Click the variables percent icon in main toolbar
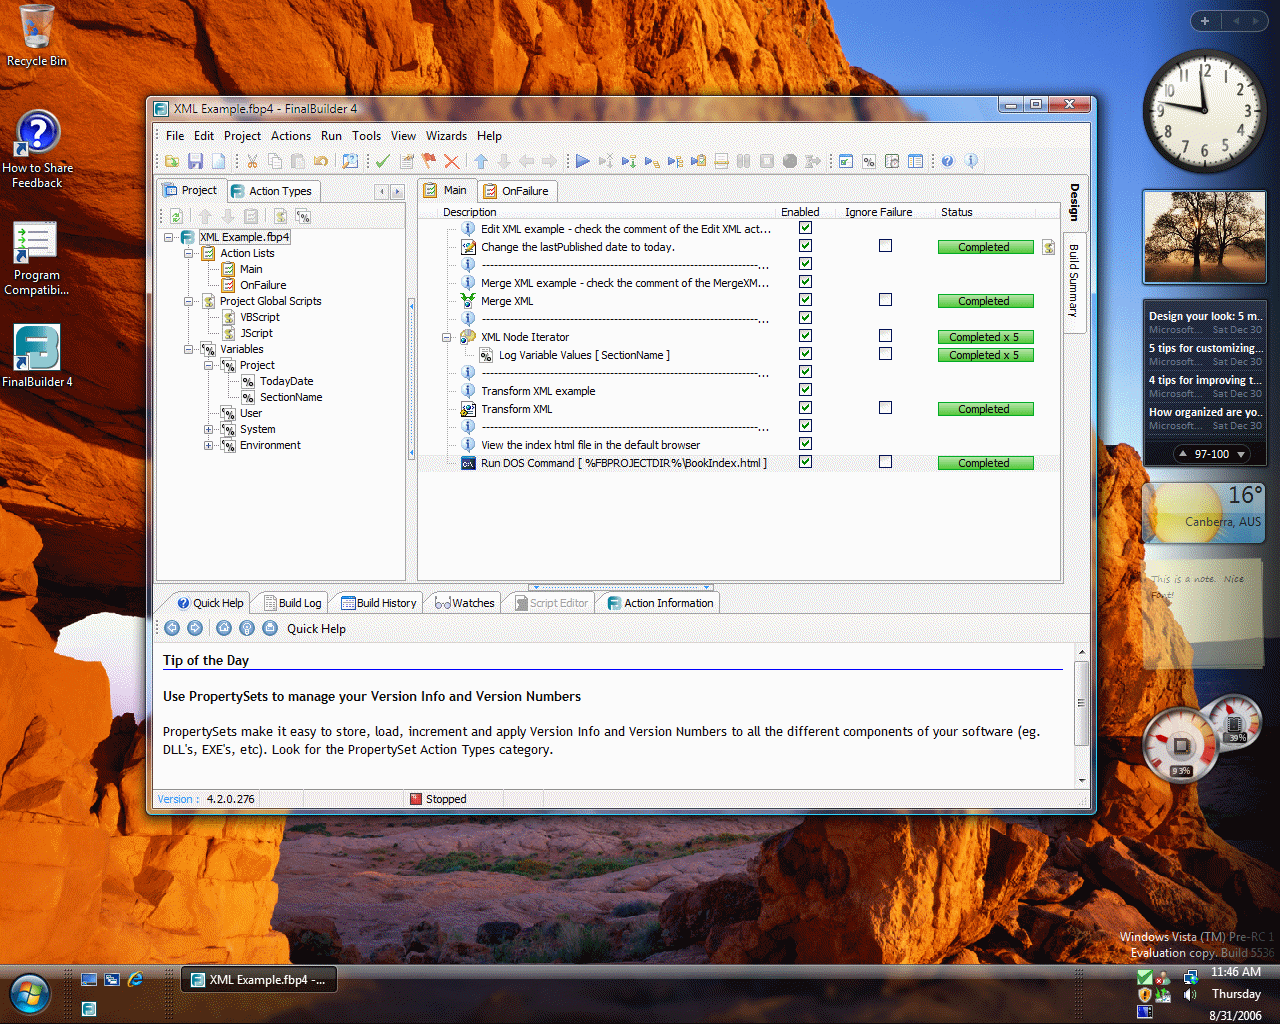 coord(869,161)
